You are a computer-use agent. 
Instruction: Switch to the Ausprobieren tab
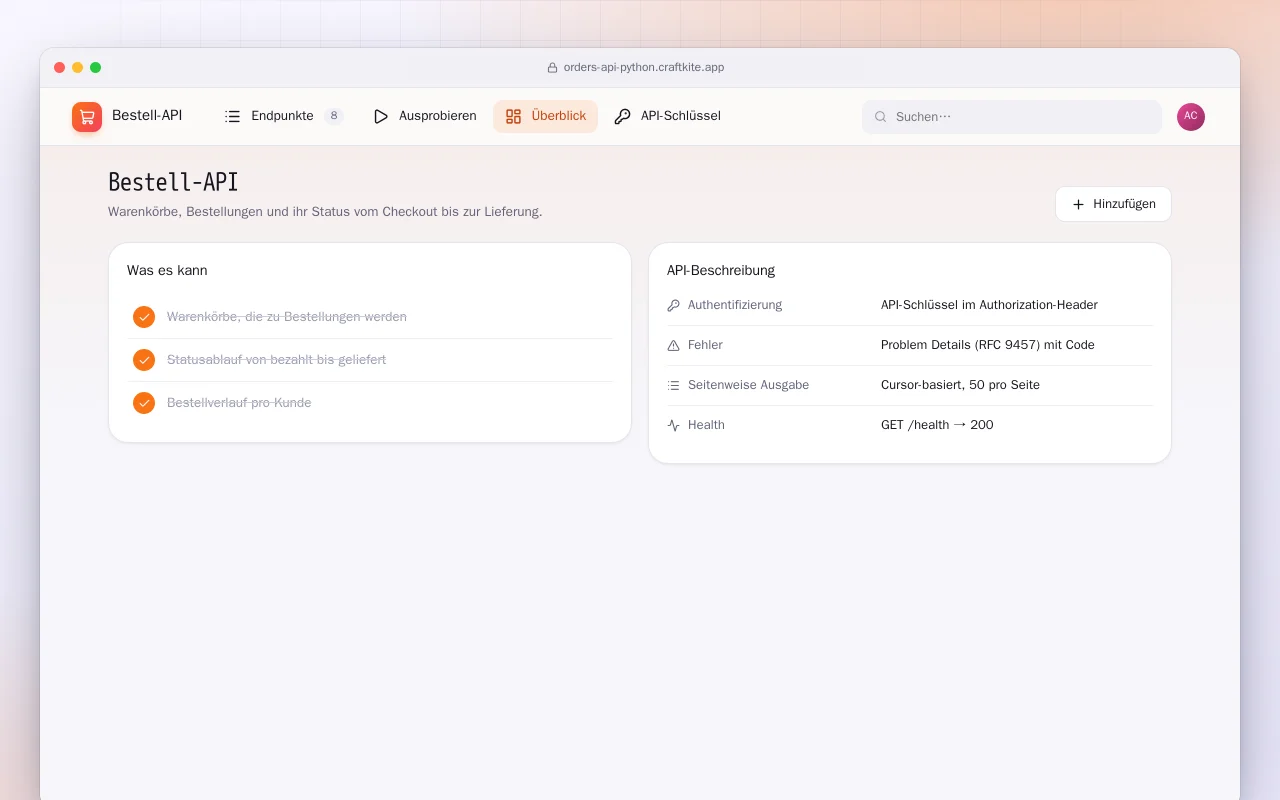pos(424,116)
